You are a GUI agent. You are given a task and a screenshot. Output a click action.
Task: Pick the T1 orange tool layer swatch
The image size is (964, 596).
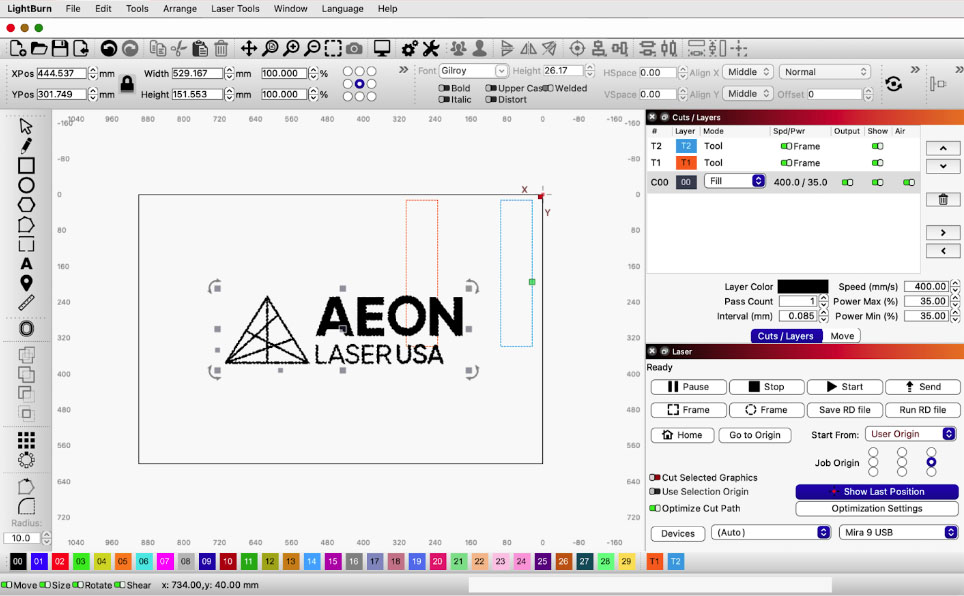point(655,561)
